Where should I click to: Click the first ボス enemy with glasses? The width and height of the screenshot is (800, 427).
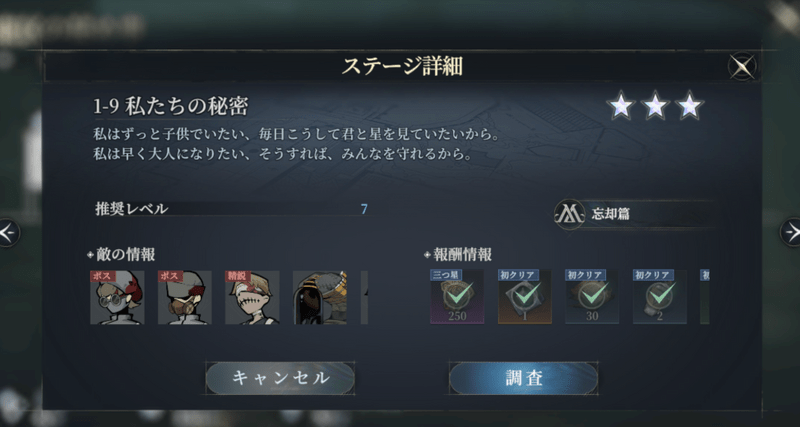(x=117, y=297)
